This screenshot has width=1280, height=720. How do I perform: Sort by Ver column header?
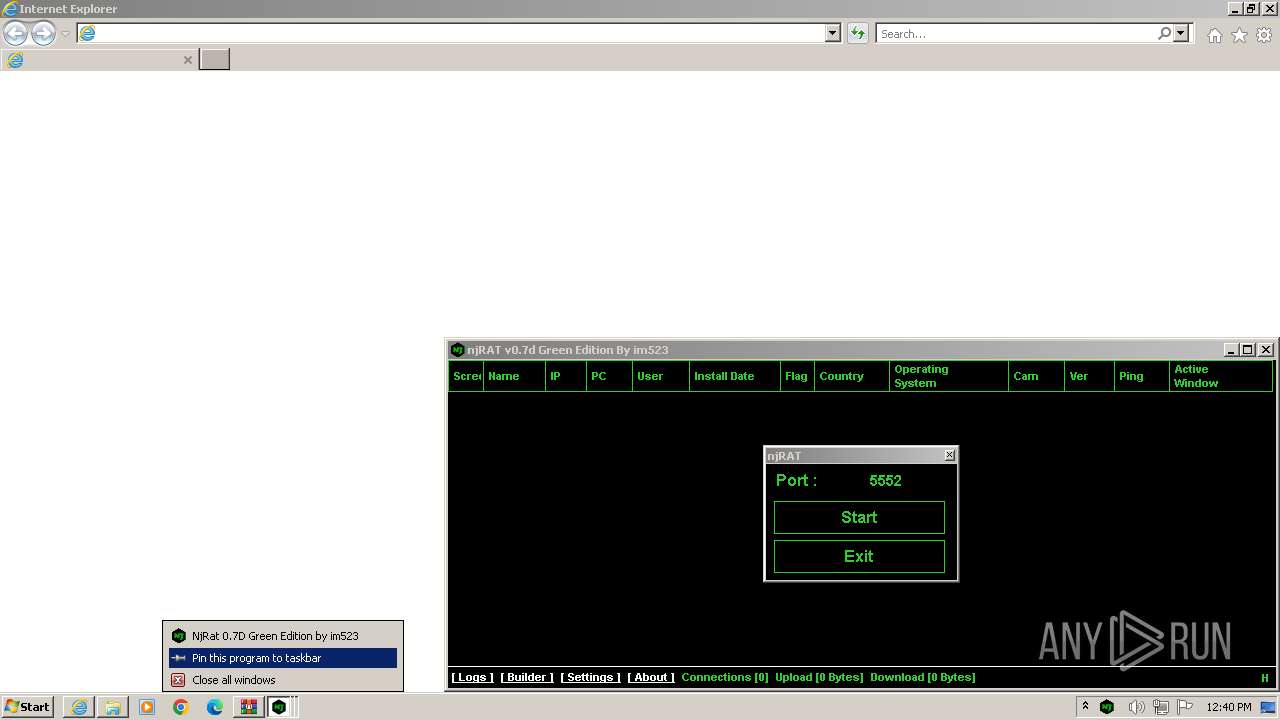coord(1089,376)
